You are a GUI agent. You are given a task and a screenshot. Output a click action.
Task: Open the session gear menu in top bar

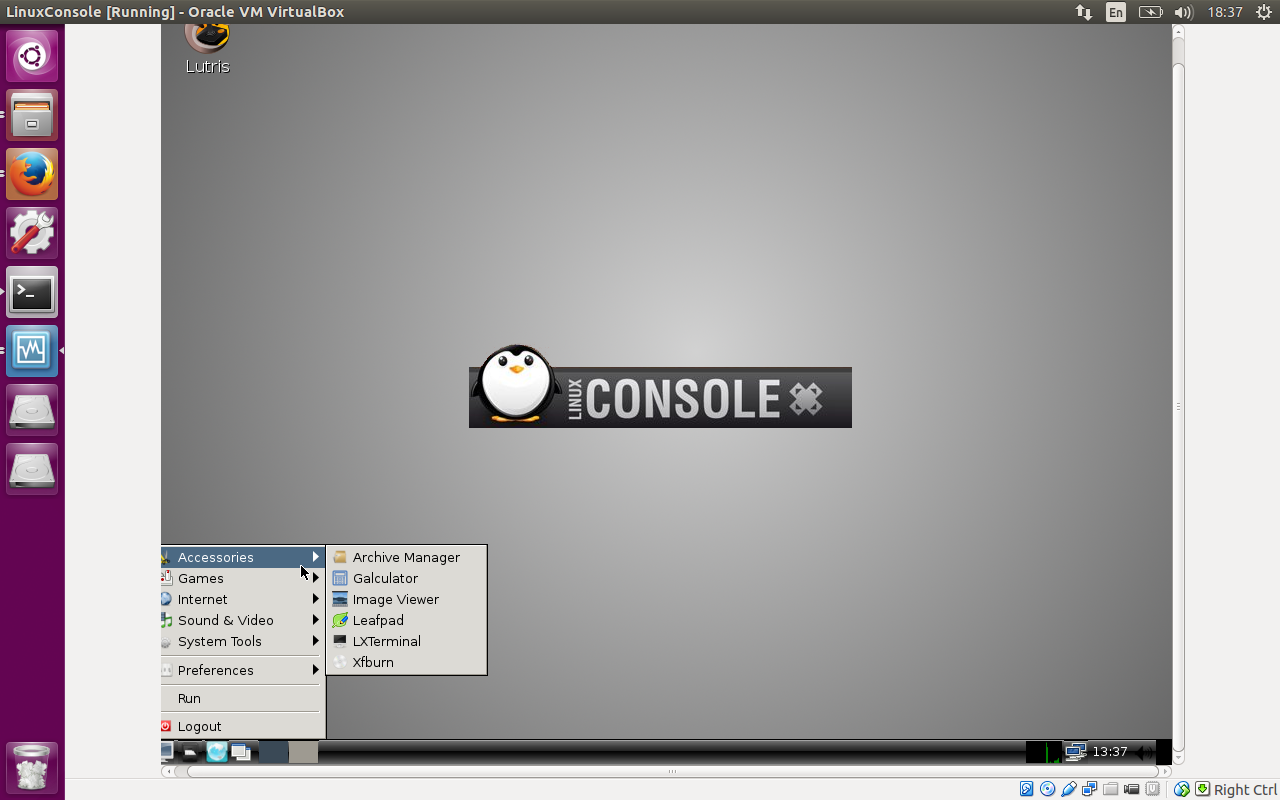click(1263, 12)
